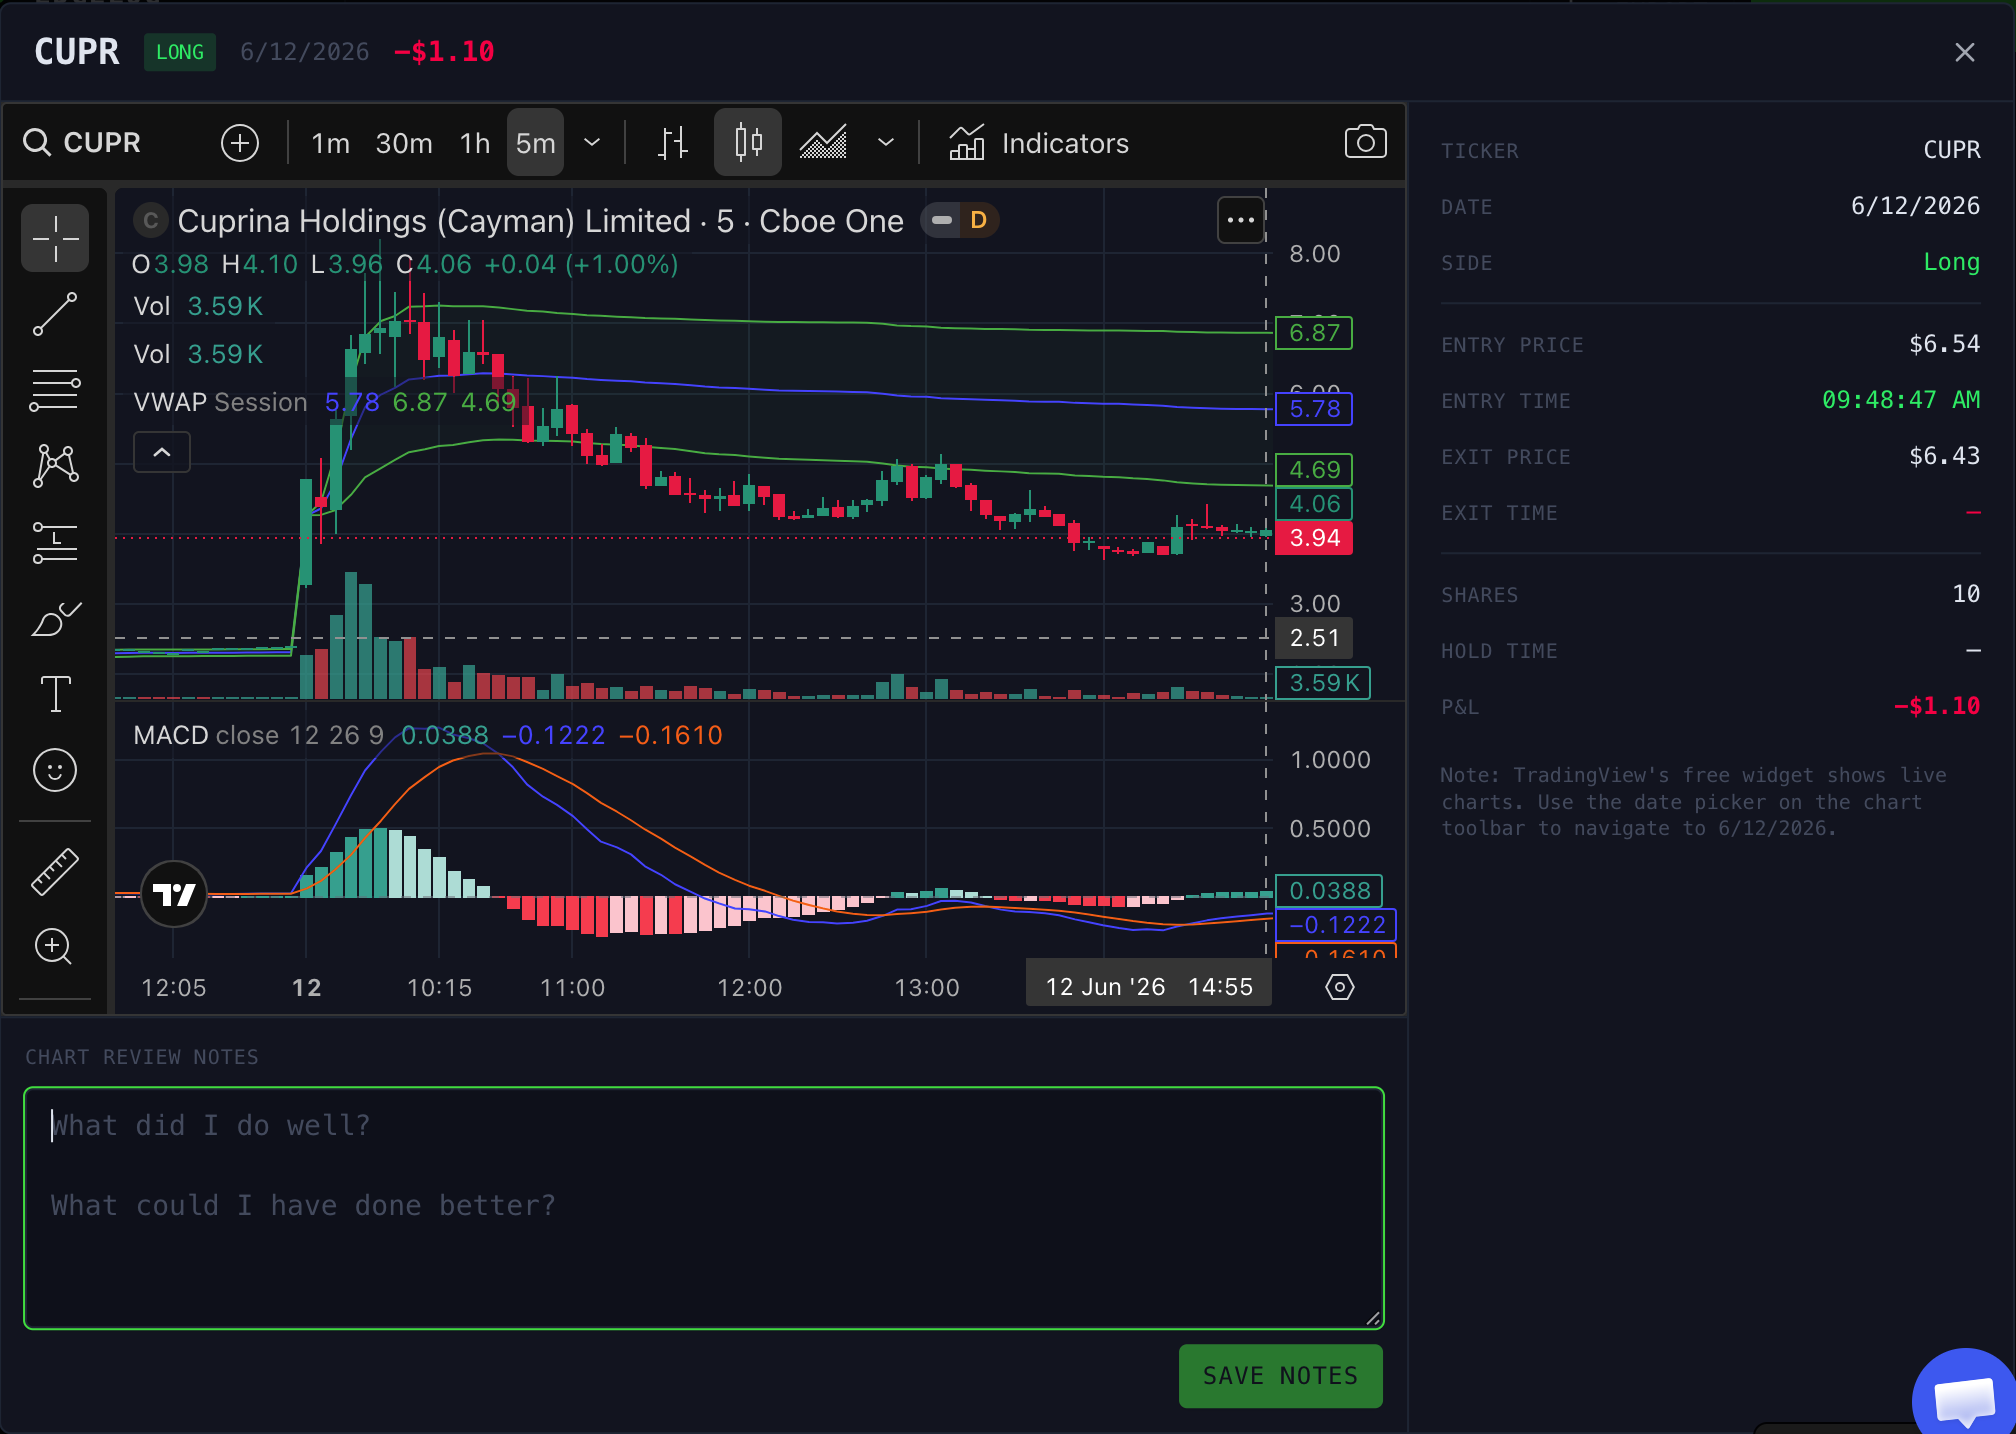Screen dimensions: 2016x1434
Task: Click the first Vol legend entry
Action: [x=198, y=306]
